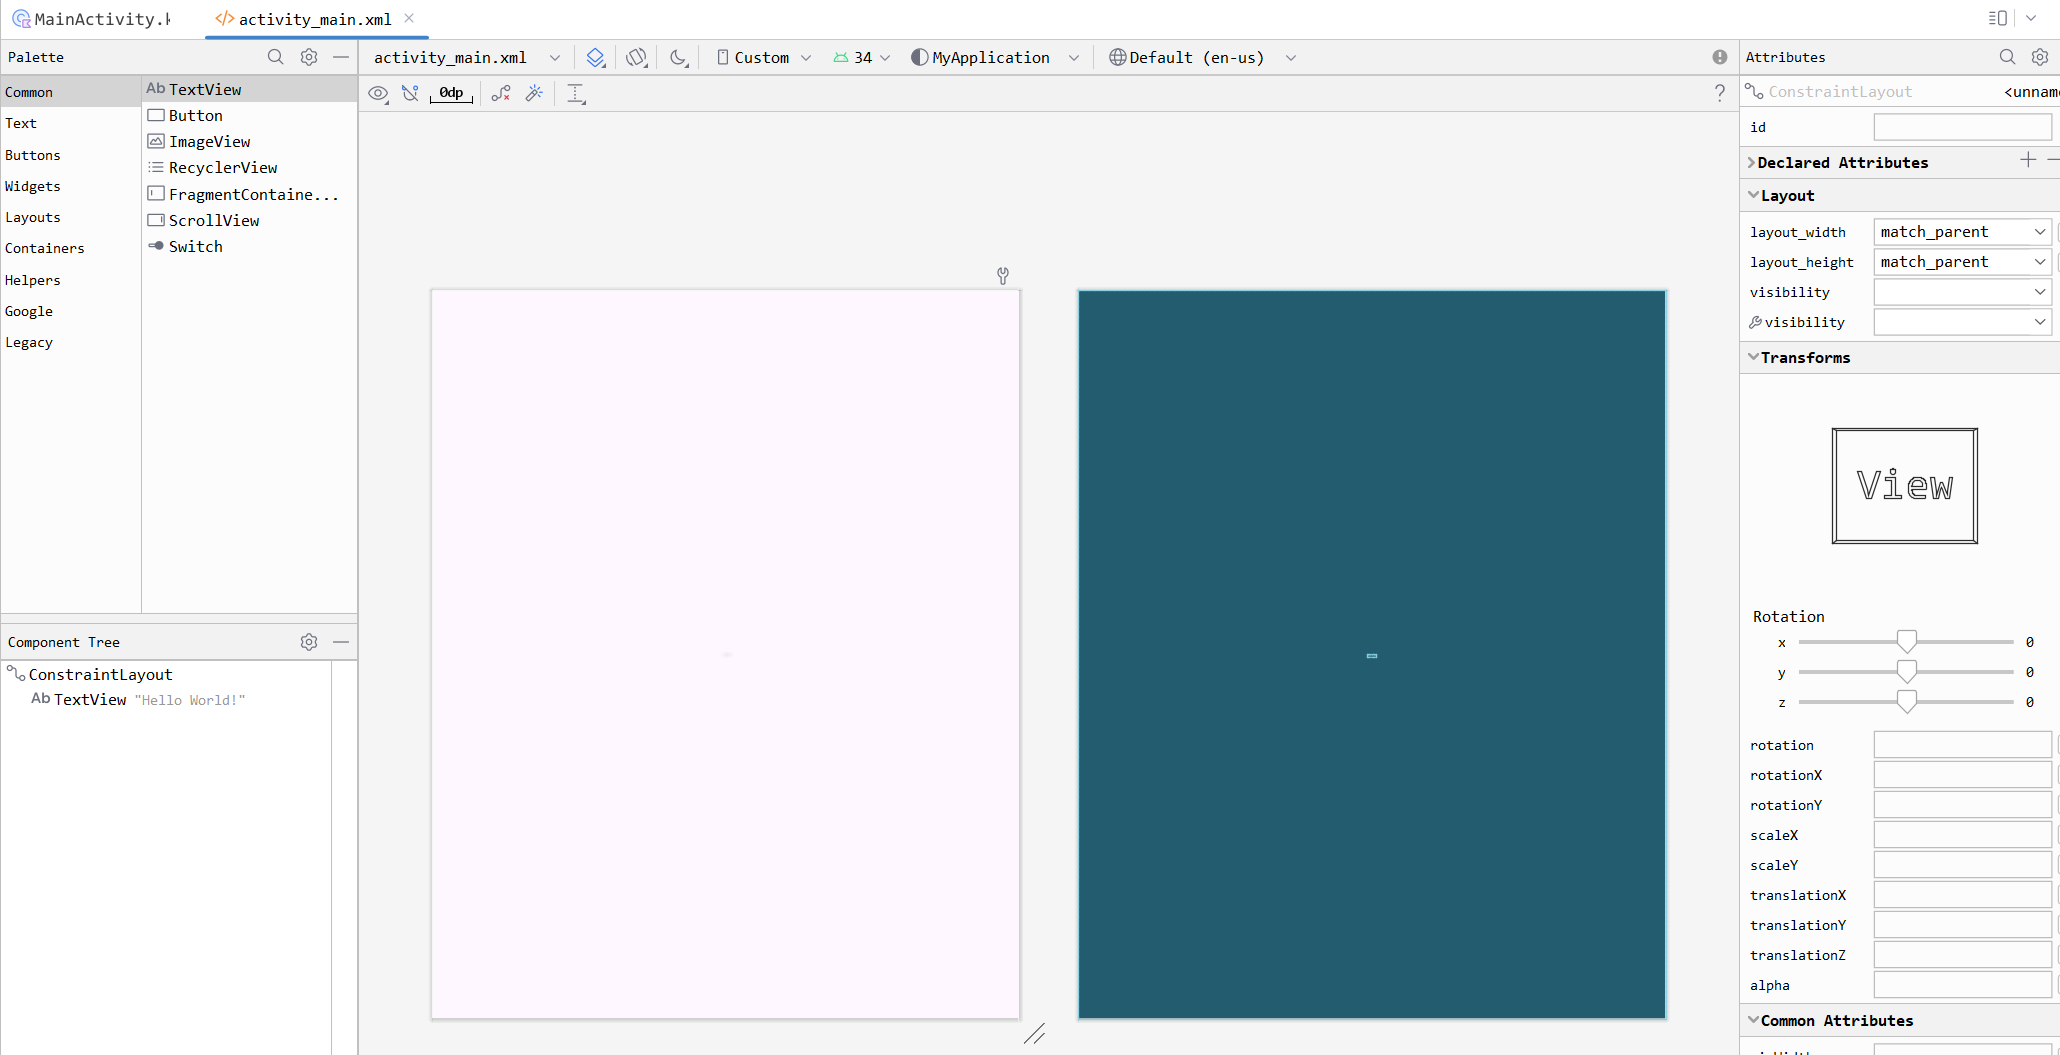Open guidelines tool icon
The width and height of the screenshot is (2060, 1055).
click(x=576, y=94)
